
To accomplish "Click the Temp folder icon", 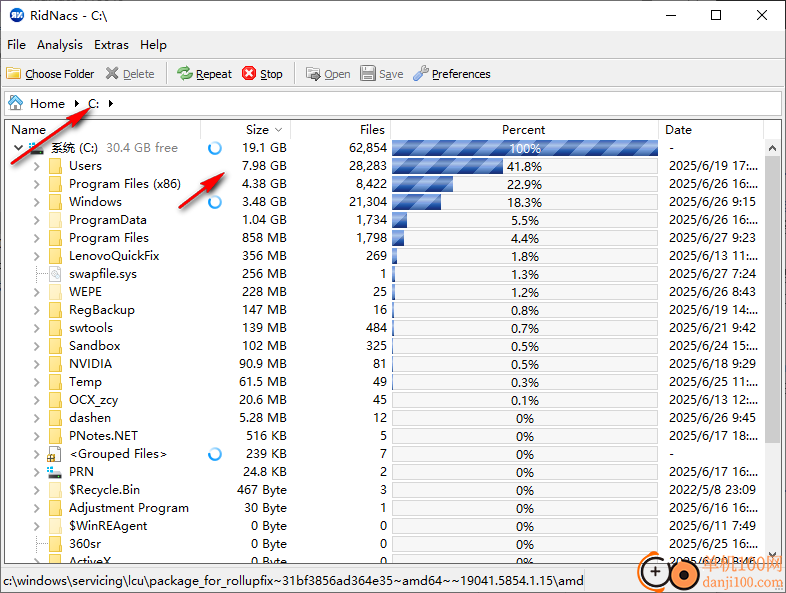I will tap(56, 382).
